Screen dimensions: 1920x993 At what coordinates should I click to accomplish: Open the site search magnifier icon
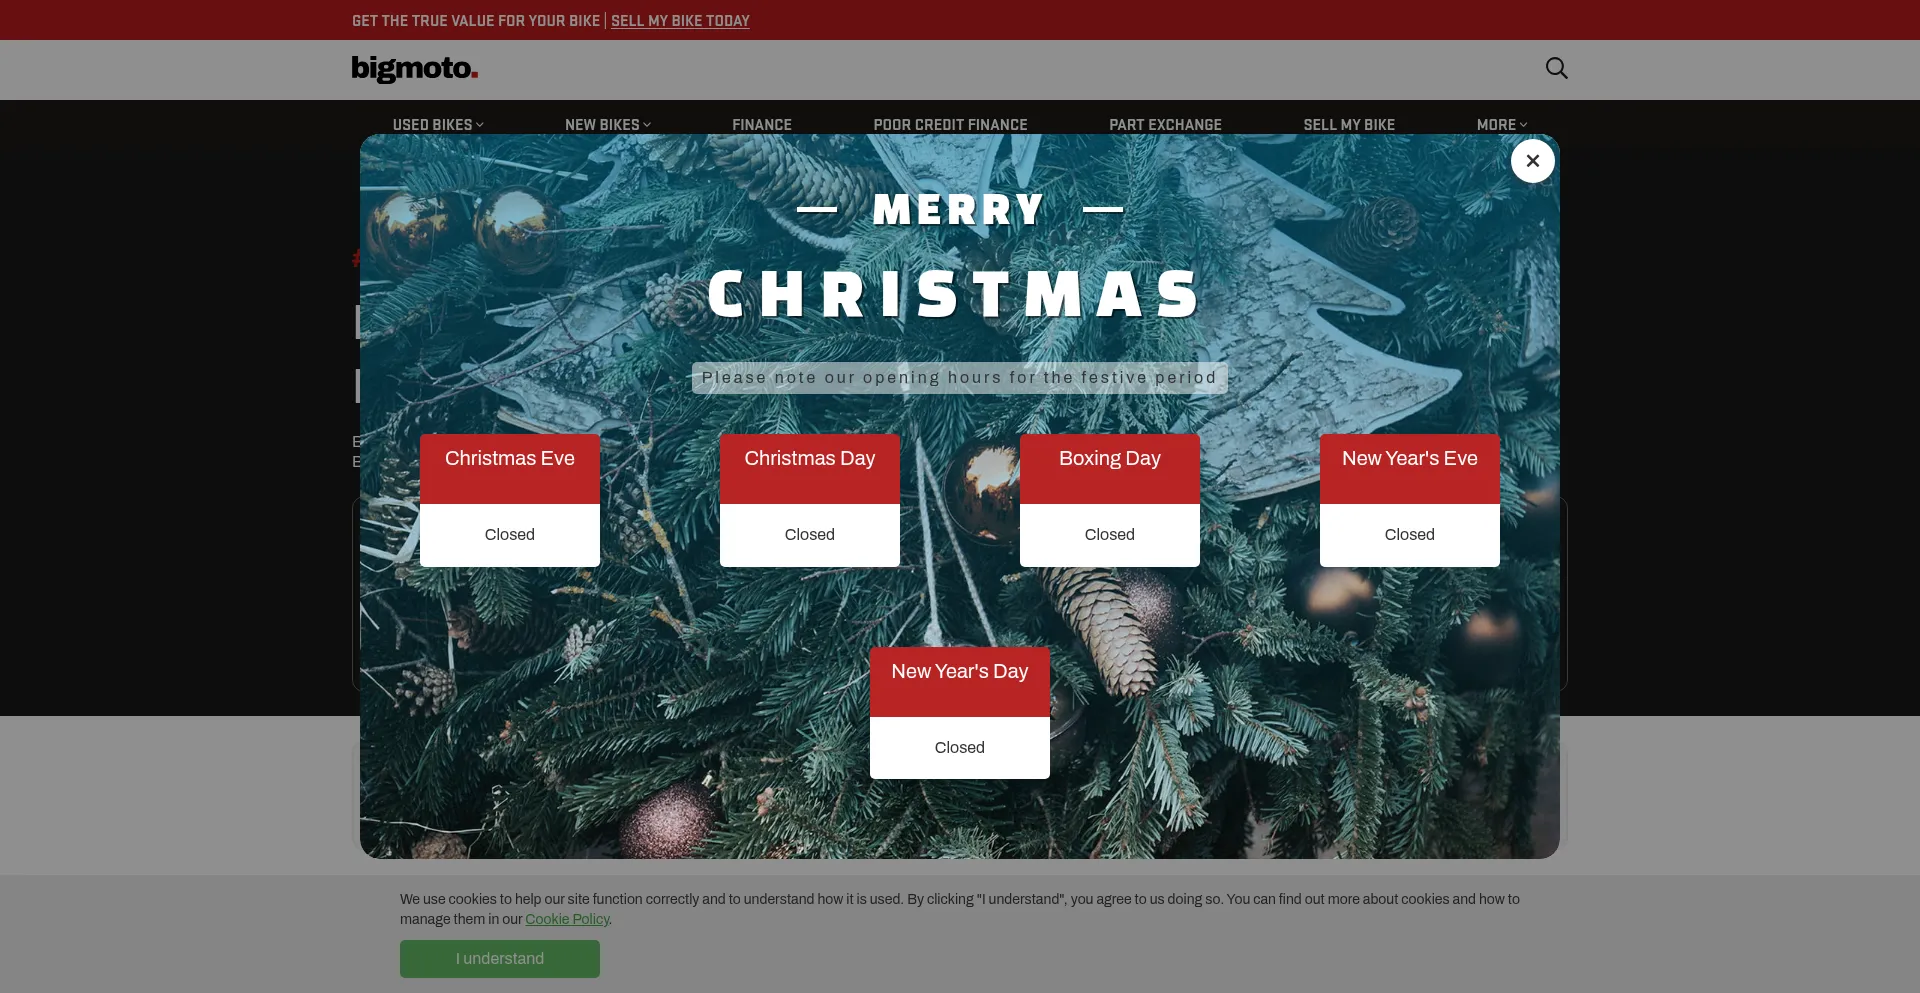1556,68
